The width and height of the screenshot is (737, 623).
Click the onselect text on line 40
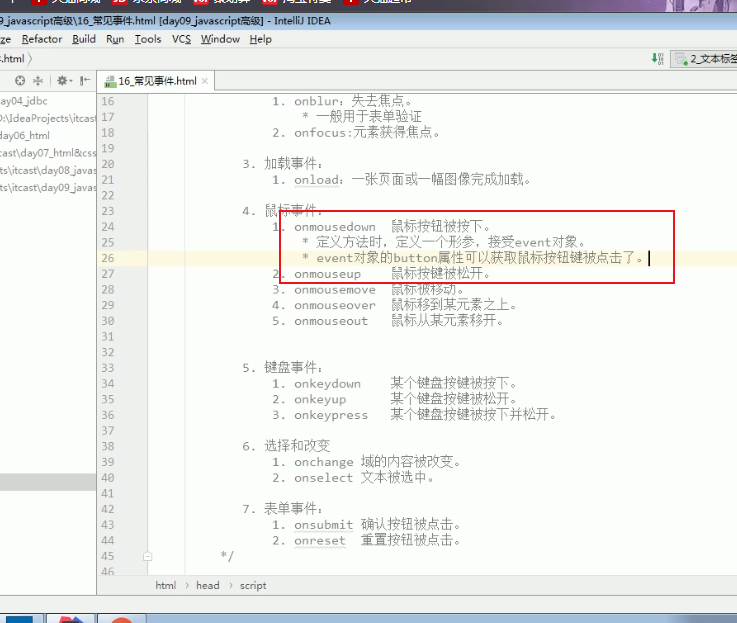(x=324, y=478)
